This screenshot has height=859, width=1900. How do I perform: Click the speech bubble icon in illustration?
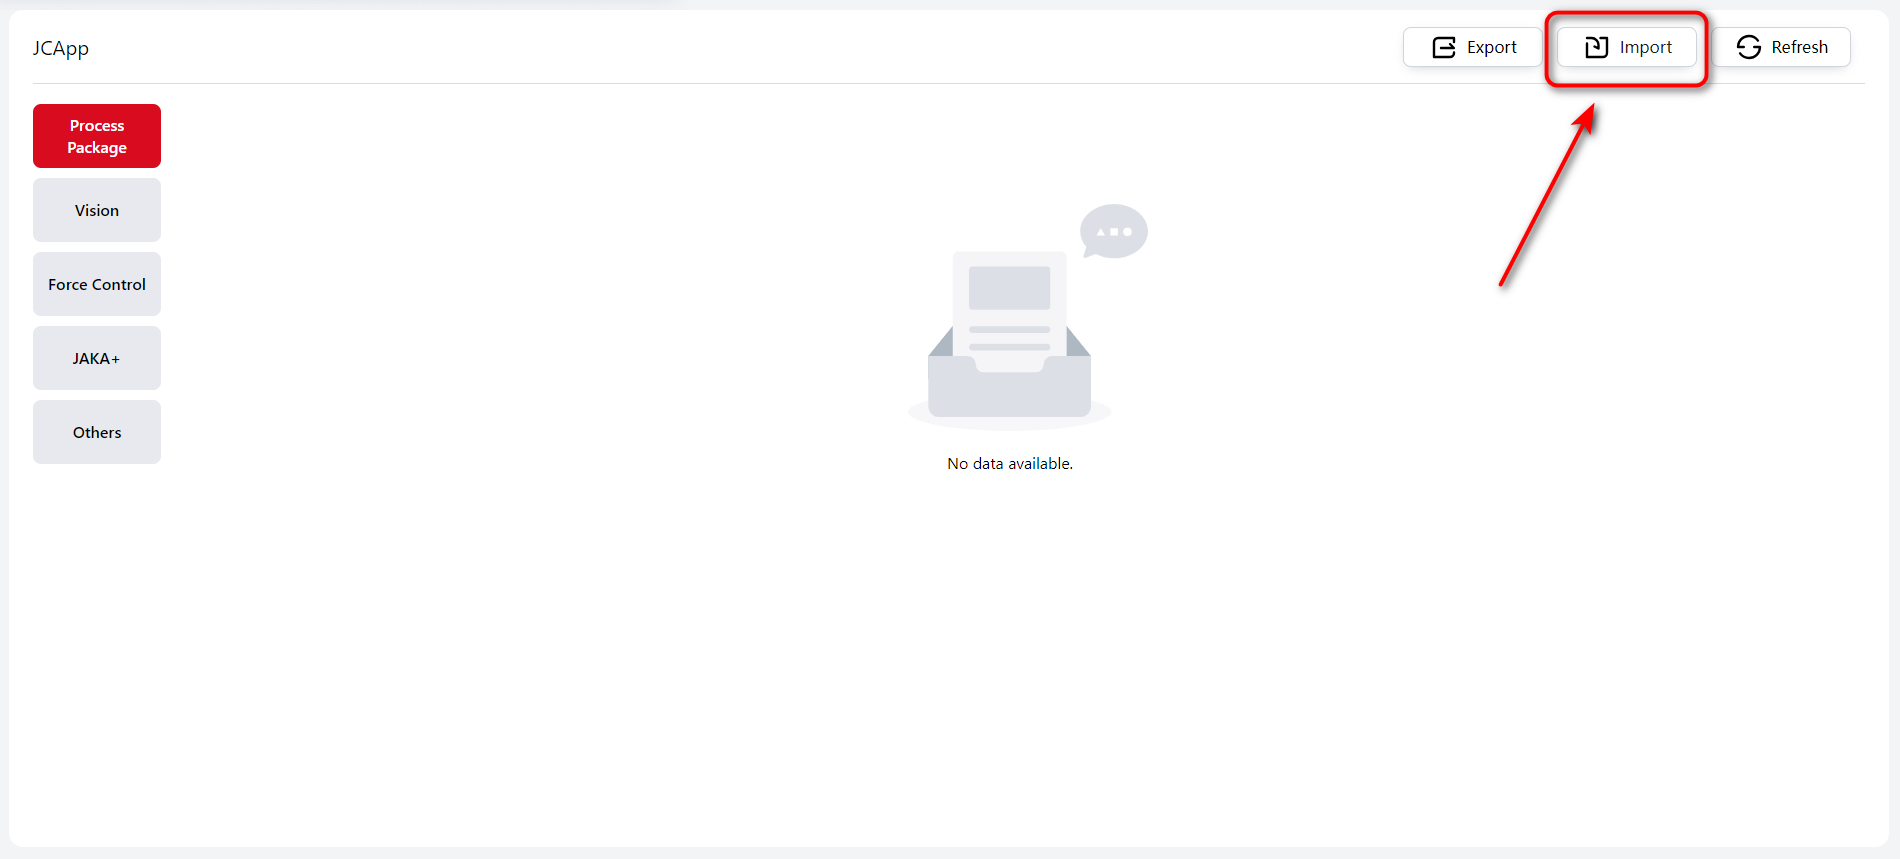point(1113,231)
